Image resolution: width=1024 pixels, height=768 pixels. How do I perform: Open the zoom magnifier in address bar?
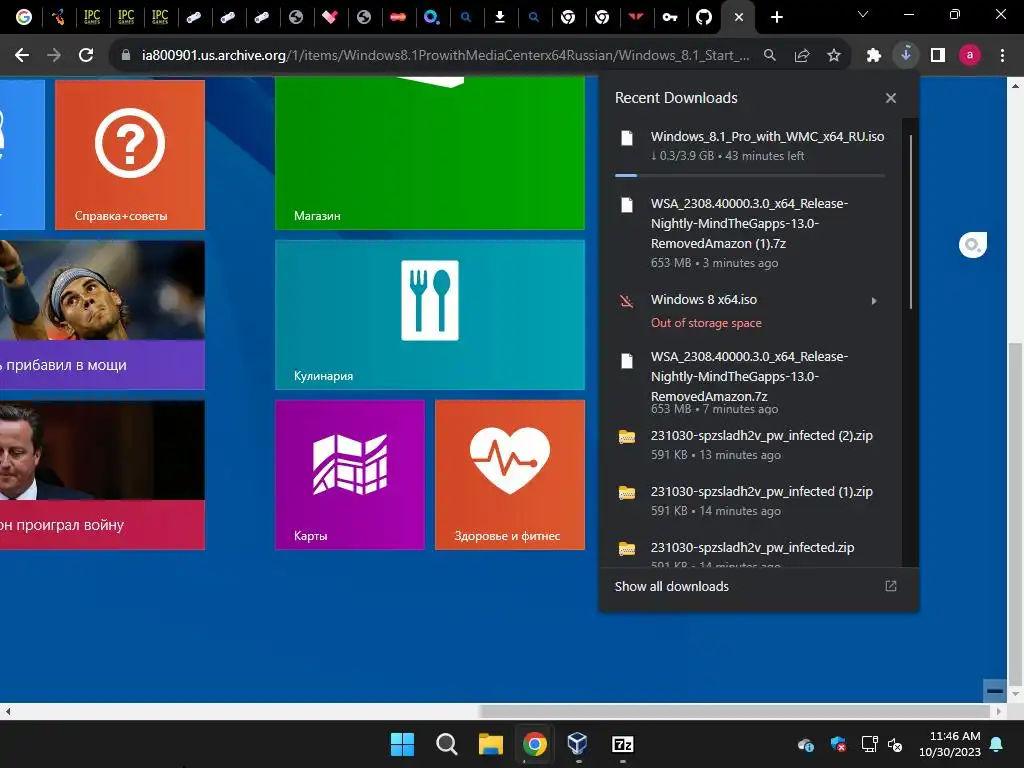(770, 56)
